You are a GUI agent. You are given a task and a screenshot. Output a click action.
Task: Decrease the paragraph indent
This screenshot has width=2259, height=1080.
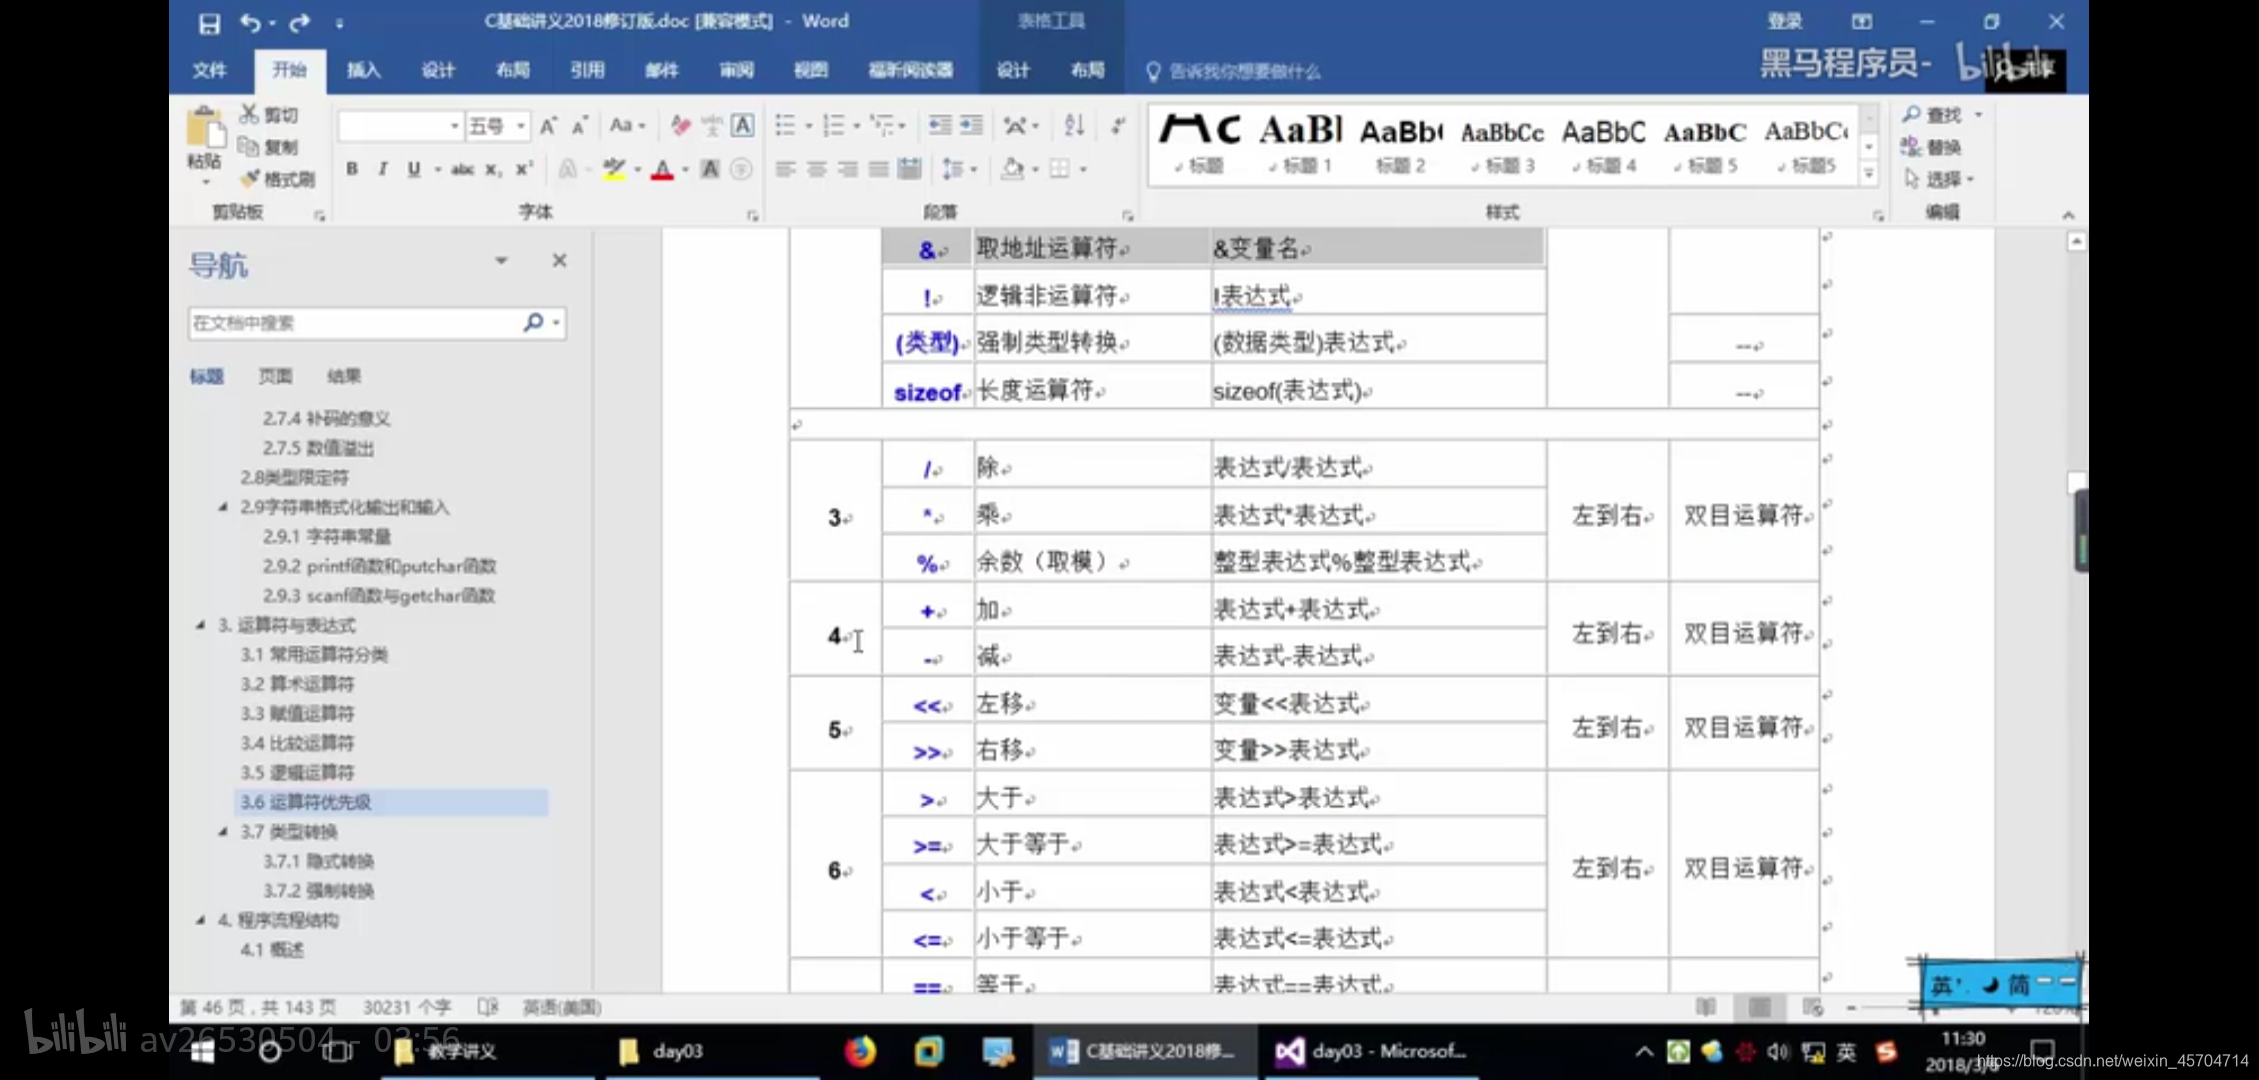click(x=939, y=125)
